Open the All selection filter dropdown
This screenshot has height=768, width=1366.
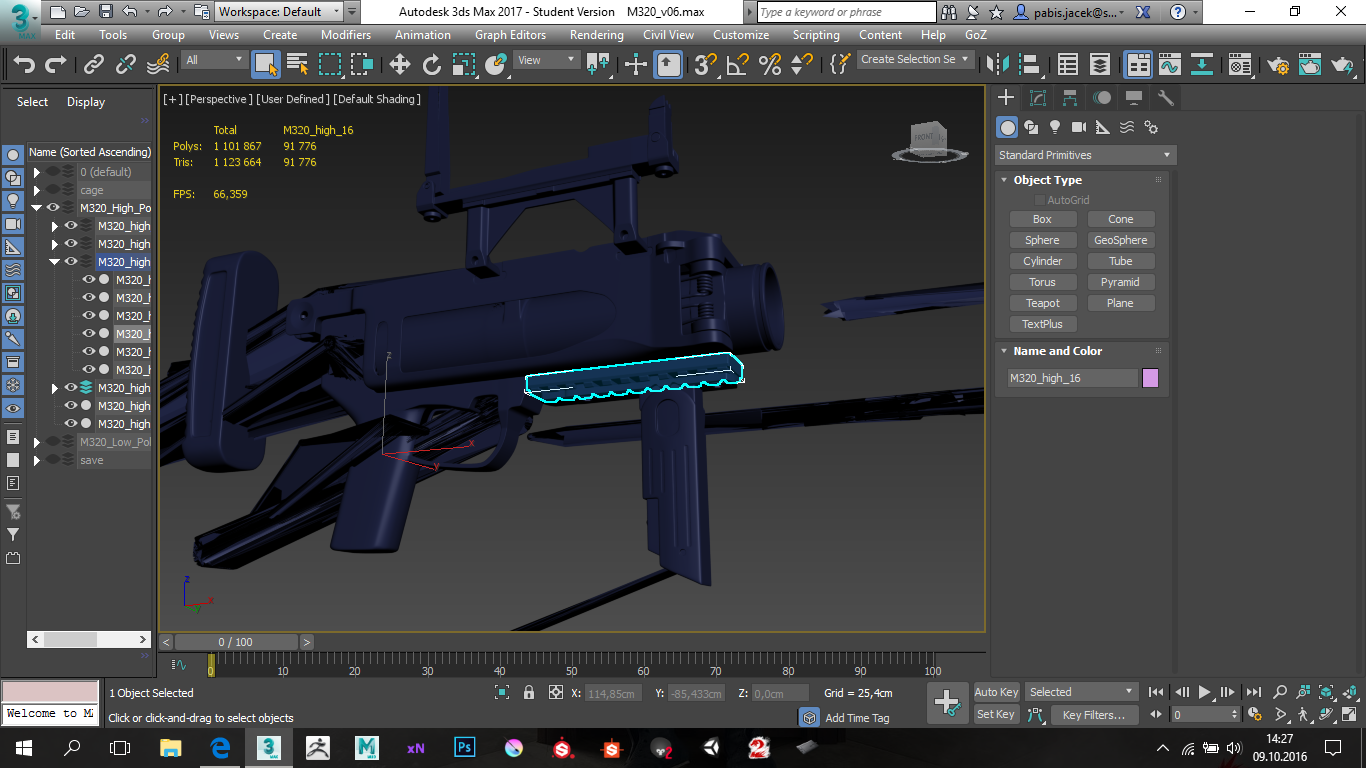pyautogui.click(x=214, y=60)
